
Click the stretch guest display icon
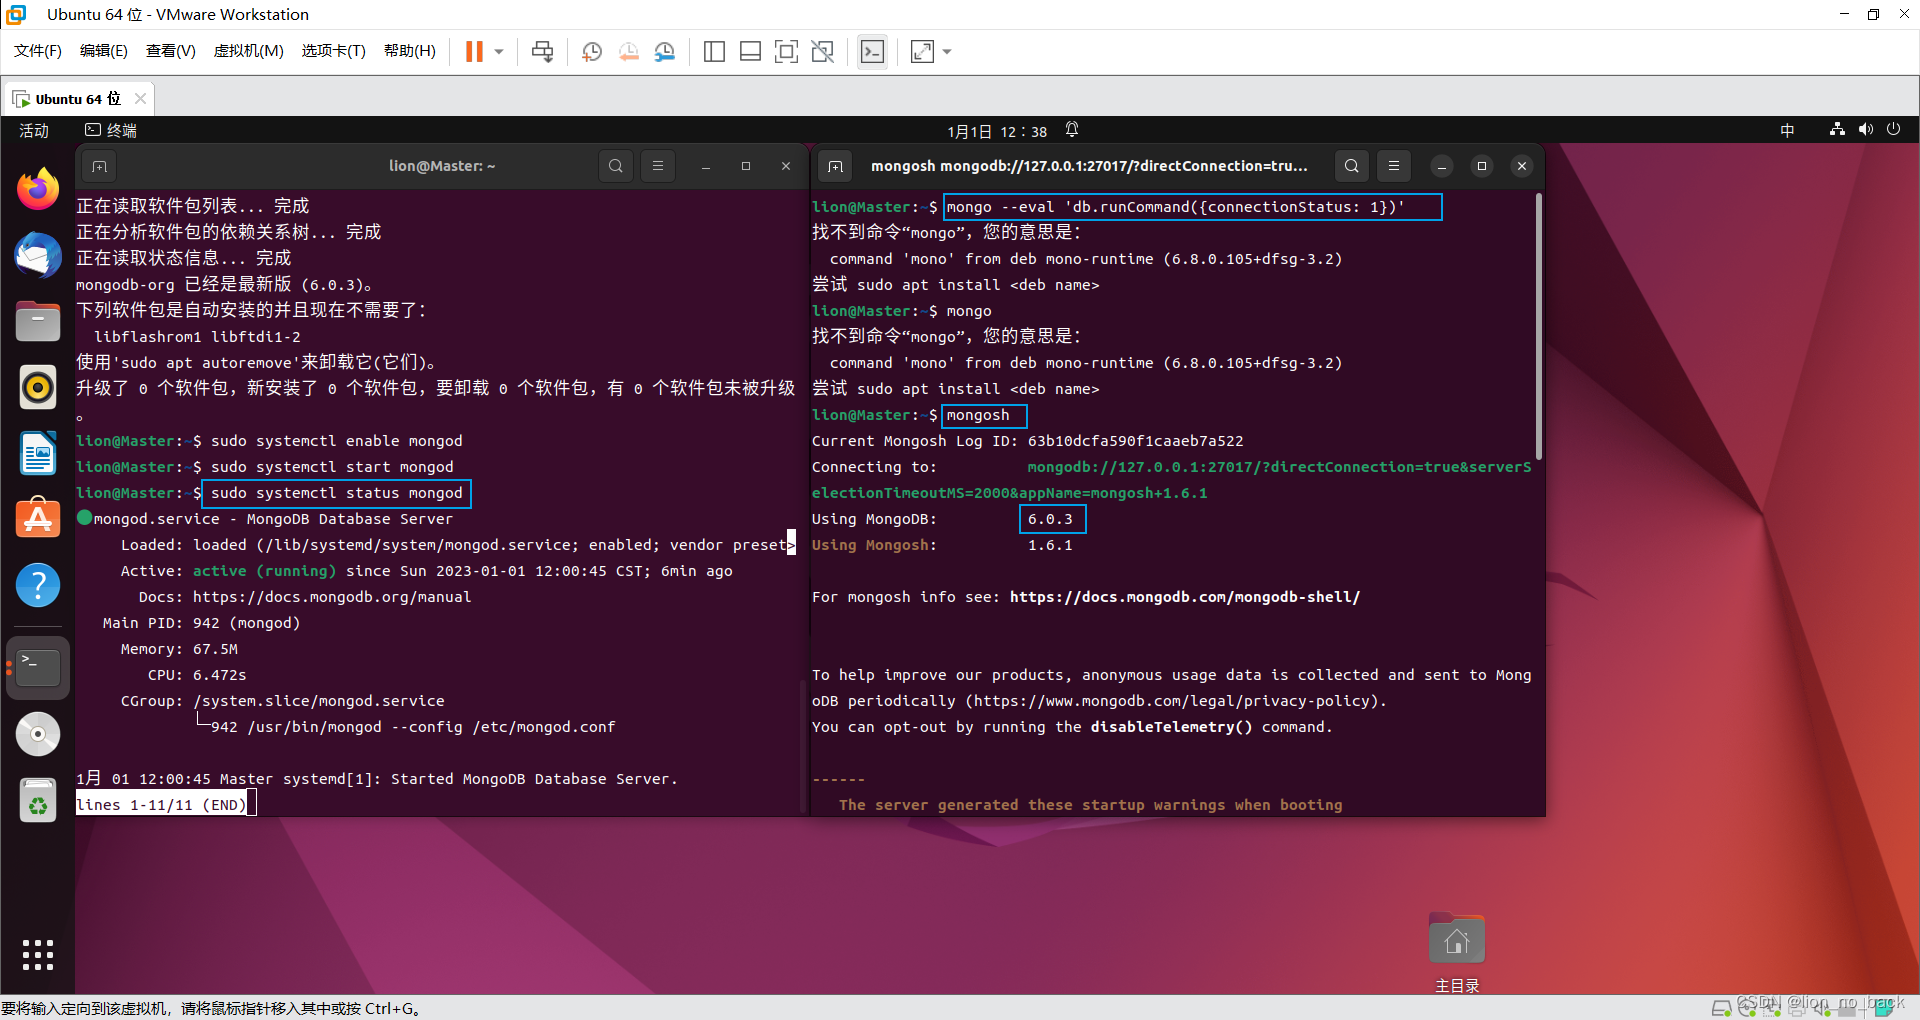[x=922, y=51]
